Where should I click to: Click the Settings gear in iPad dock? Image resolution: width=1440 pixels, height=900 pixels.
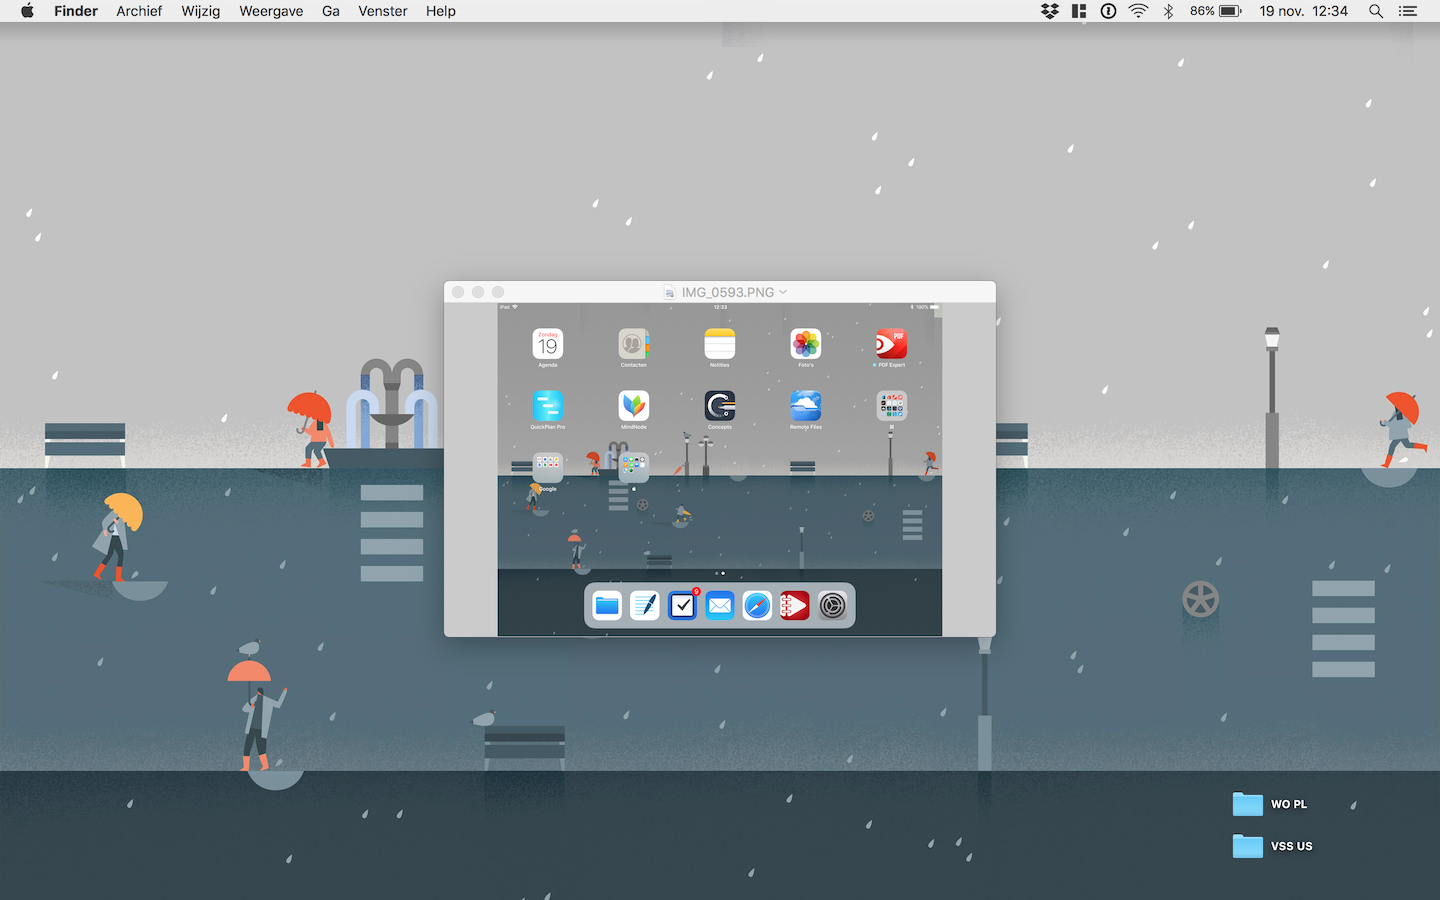click(832, 605)
